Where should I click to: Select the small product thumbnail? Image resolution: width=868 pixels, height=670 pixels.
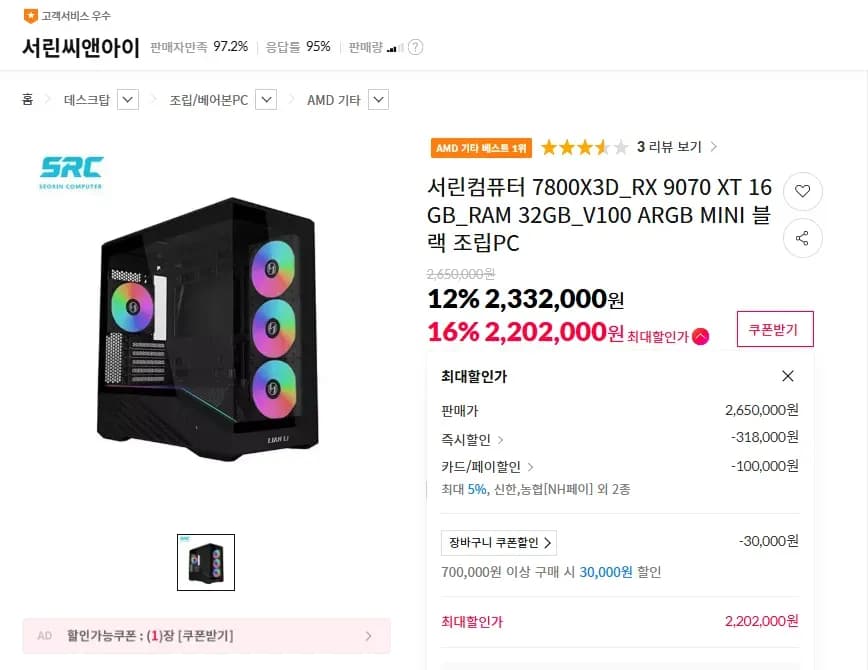205,562
